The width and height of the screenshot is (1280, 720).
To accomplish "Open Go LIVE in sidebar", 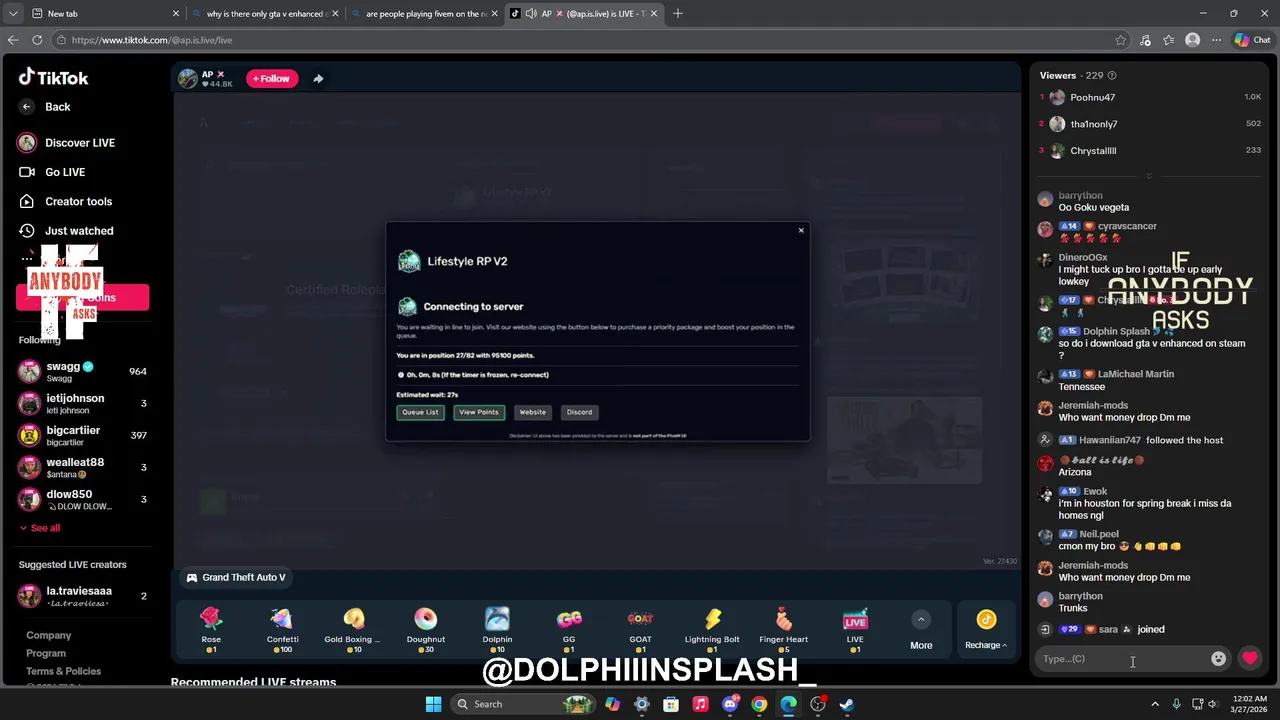I will [52, 172].
